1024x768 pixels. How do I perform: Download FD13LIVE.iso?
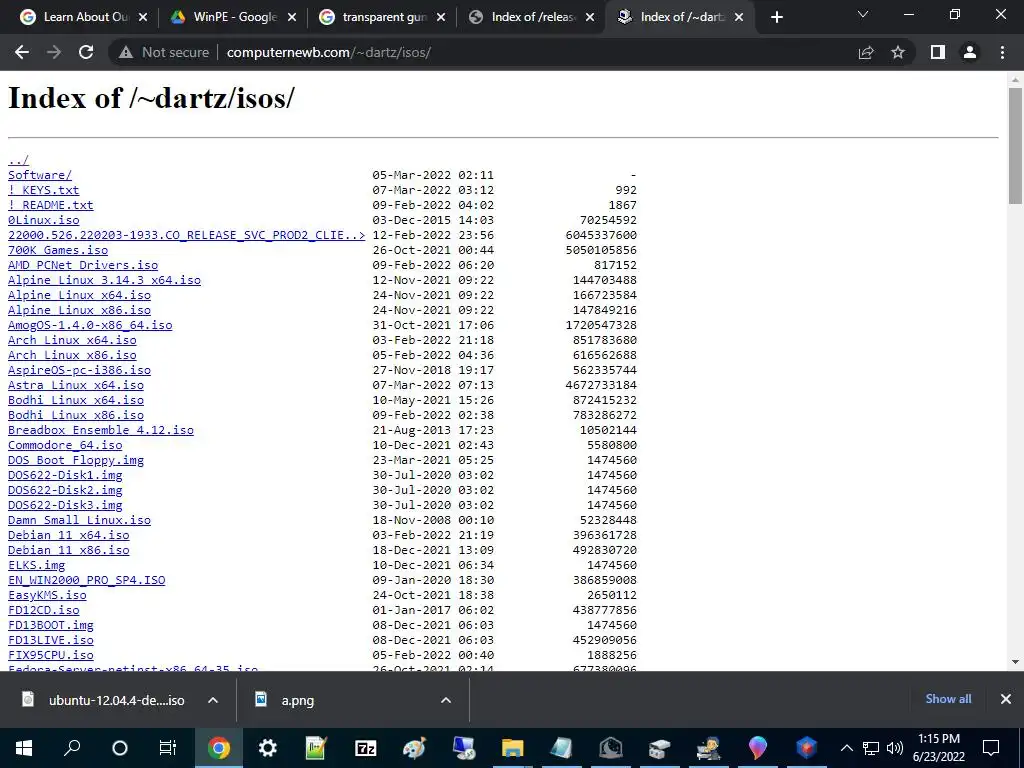[x=50, y=641]
